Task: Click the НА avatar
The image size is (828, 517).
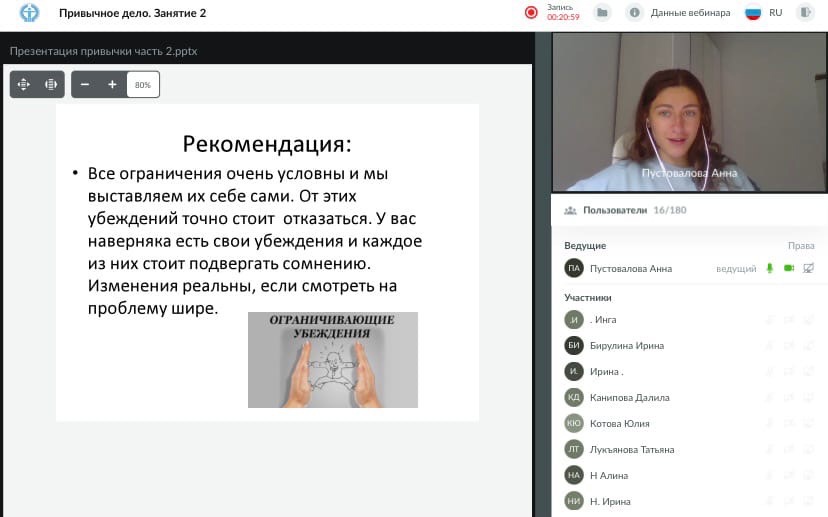Action: (574, 475)
